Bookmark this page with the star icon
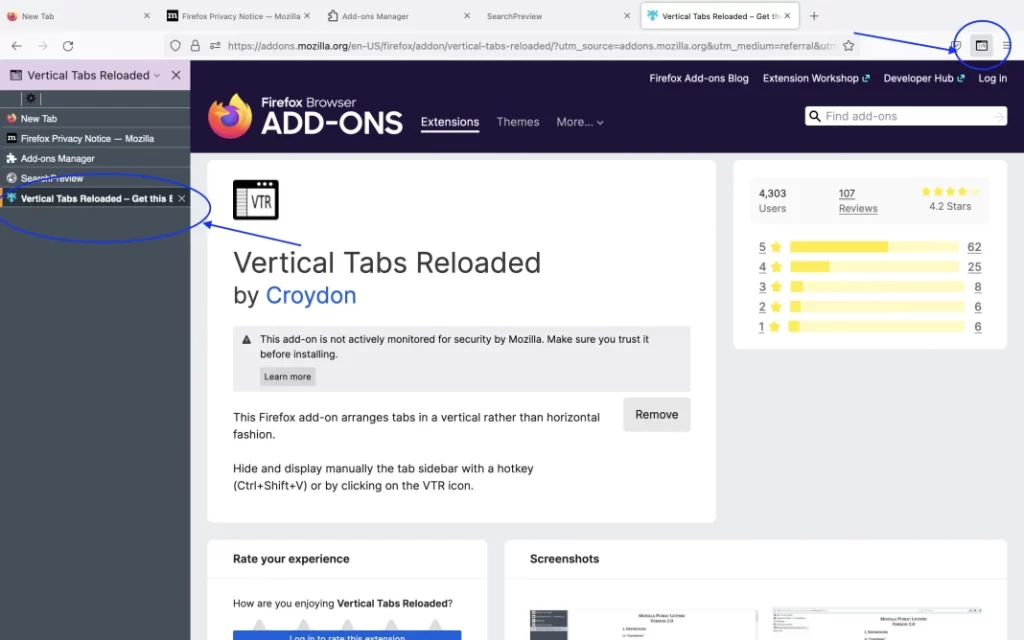This screenshot has width=1024, height=640. pyautogui.click(x=848, y=46)
